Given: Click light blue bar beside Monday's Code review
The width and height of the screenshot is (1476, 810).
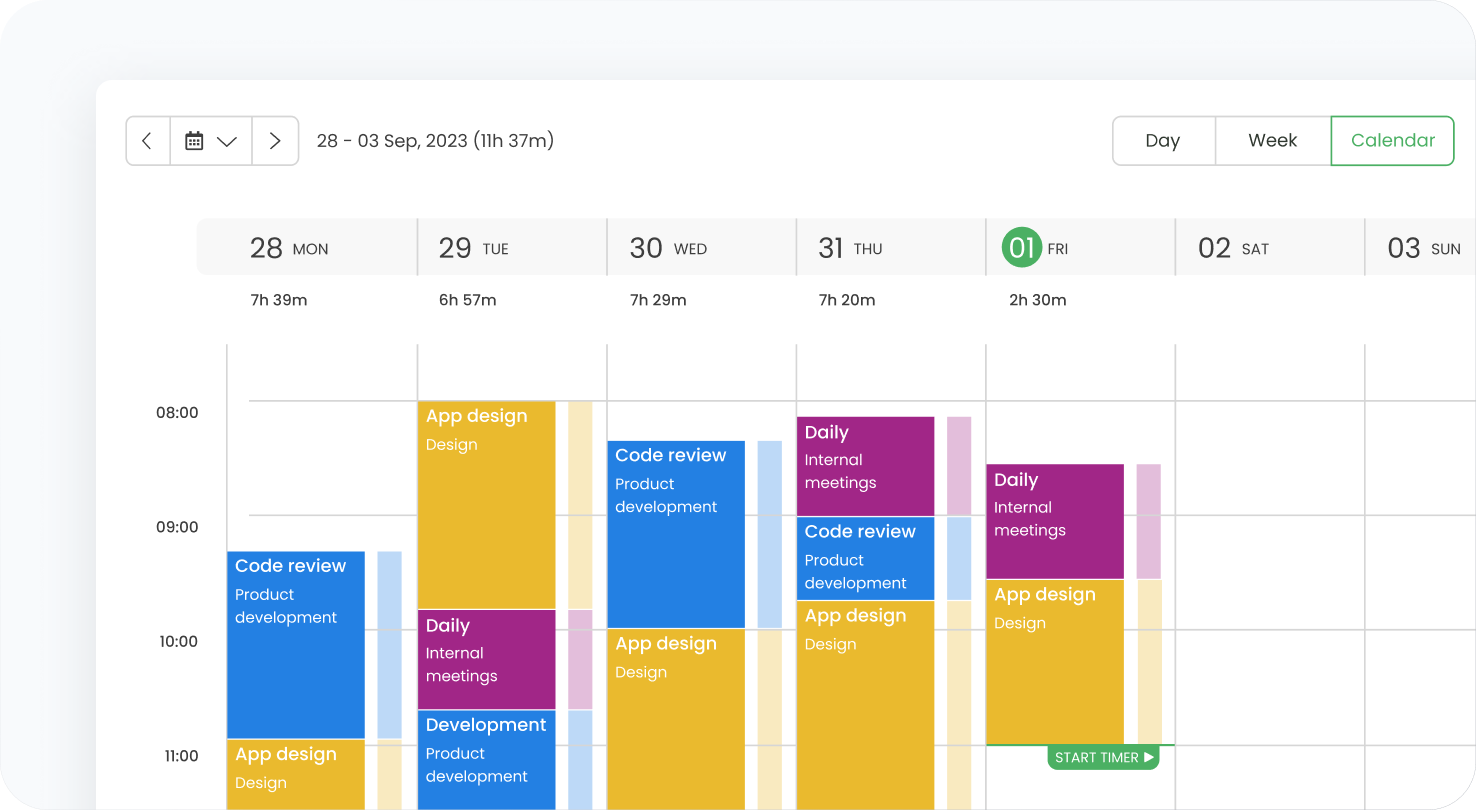Looking at the screenshot, I should coord(389,645).
